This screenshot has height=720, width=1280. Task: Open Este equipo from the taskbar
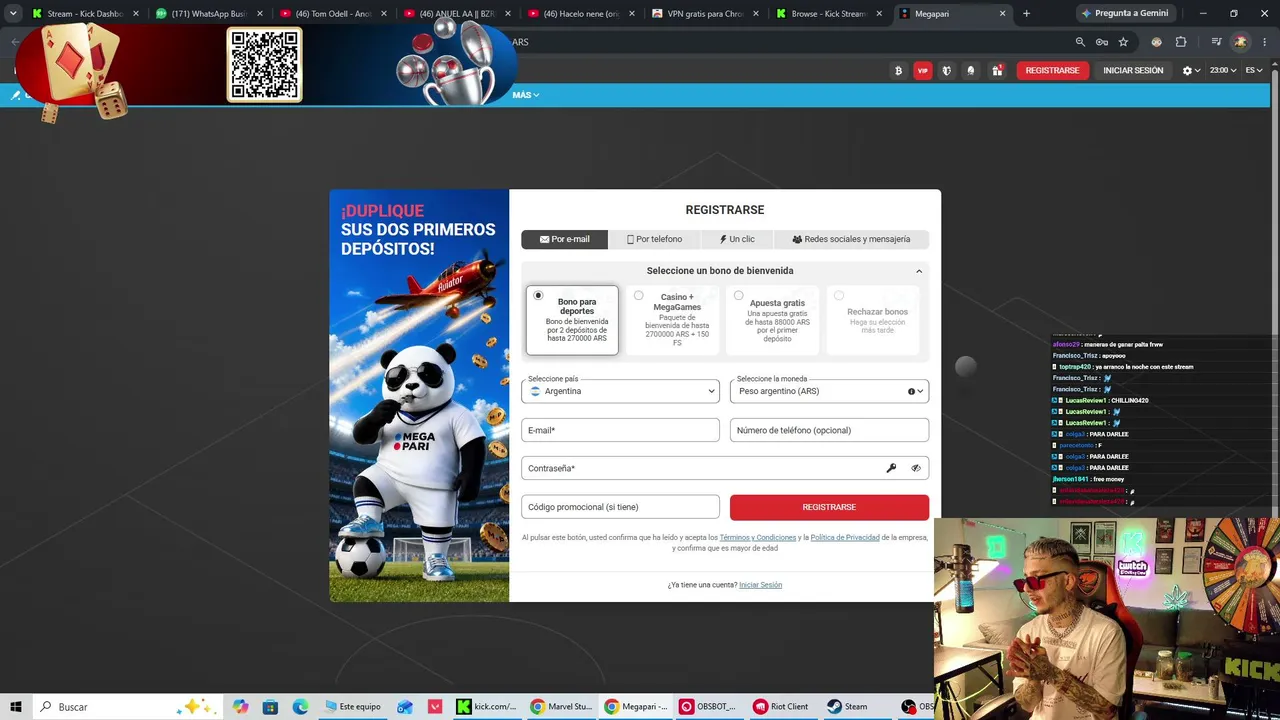pyautogui.click(x=352, y=706)
